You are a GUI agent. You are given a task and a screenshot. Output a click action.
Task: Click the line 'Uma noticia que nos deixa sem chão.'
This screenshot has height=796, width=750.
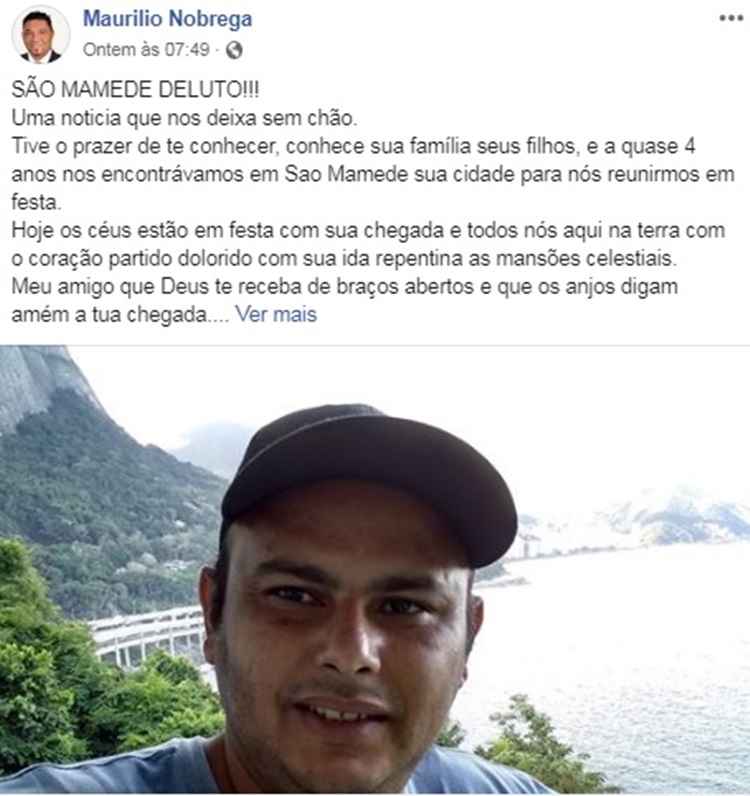[184, 118]
